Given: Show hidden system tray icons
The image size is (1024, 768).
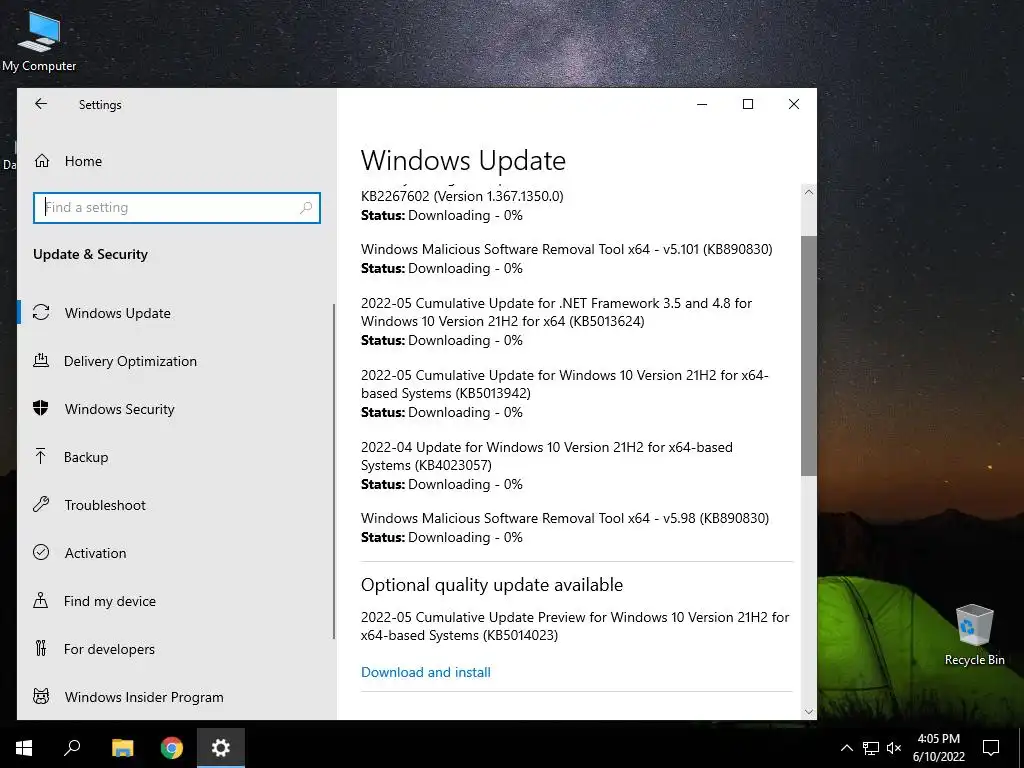Looking at the screenshot, I should pos(846,748).
